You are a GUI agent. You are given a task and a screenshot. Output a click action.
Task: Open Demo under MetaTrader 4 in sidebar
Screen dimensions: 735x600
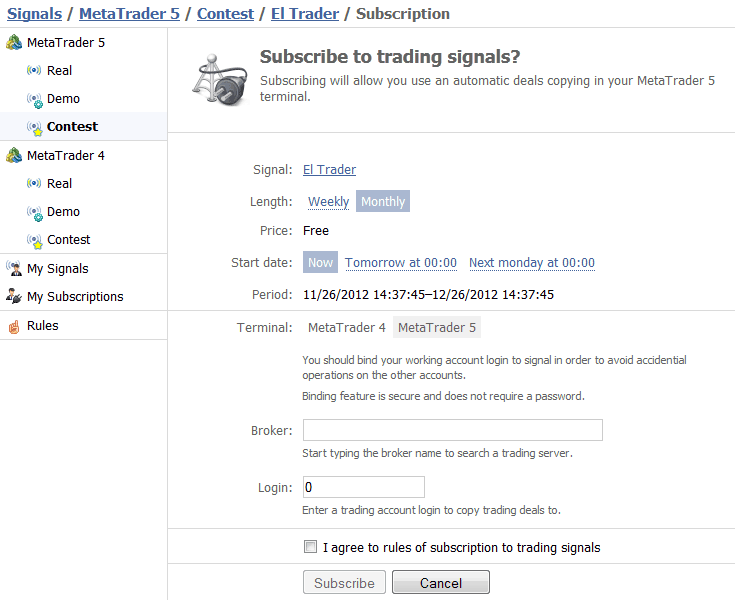click(x=63, y=212)
